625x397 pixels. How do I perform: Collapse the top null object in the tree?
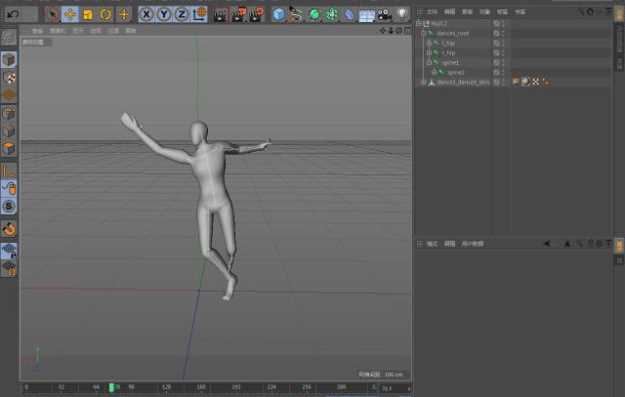pos(419,24)
